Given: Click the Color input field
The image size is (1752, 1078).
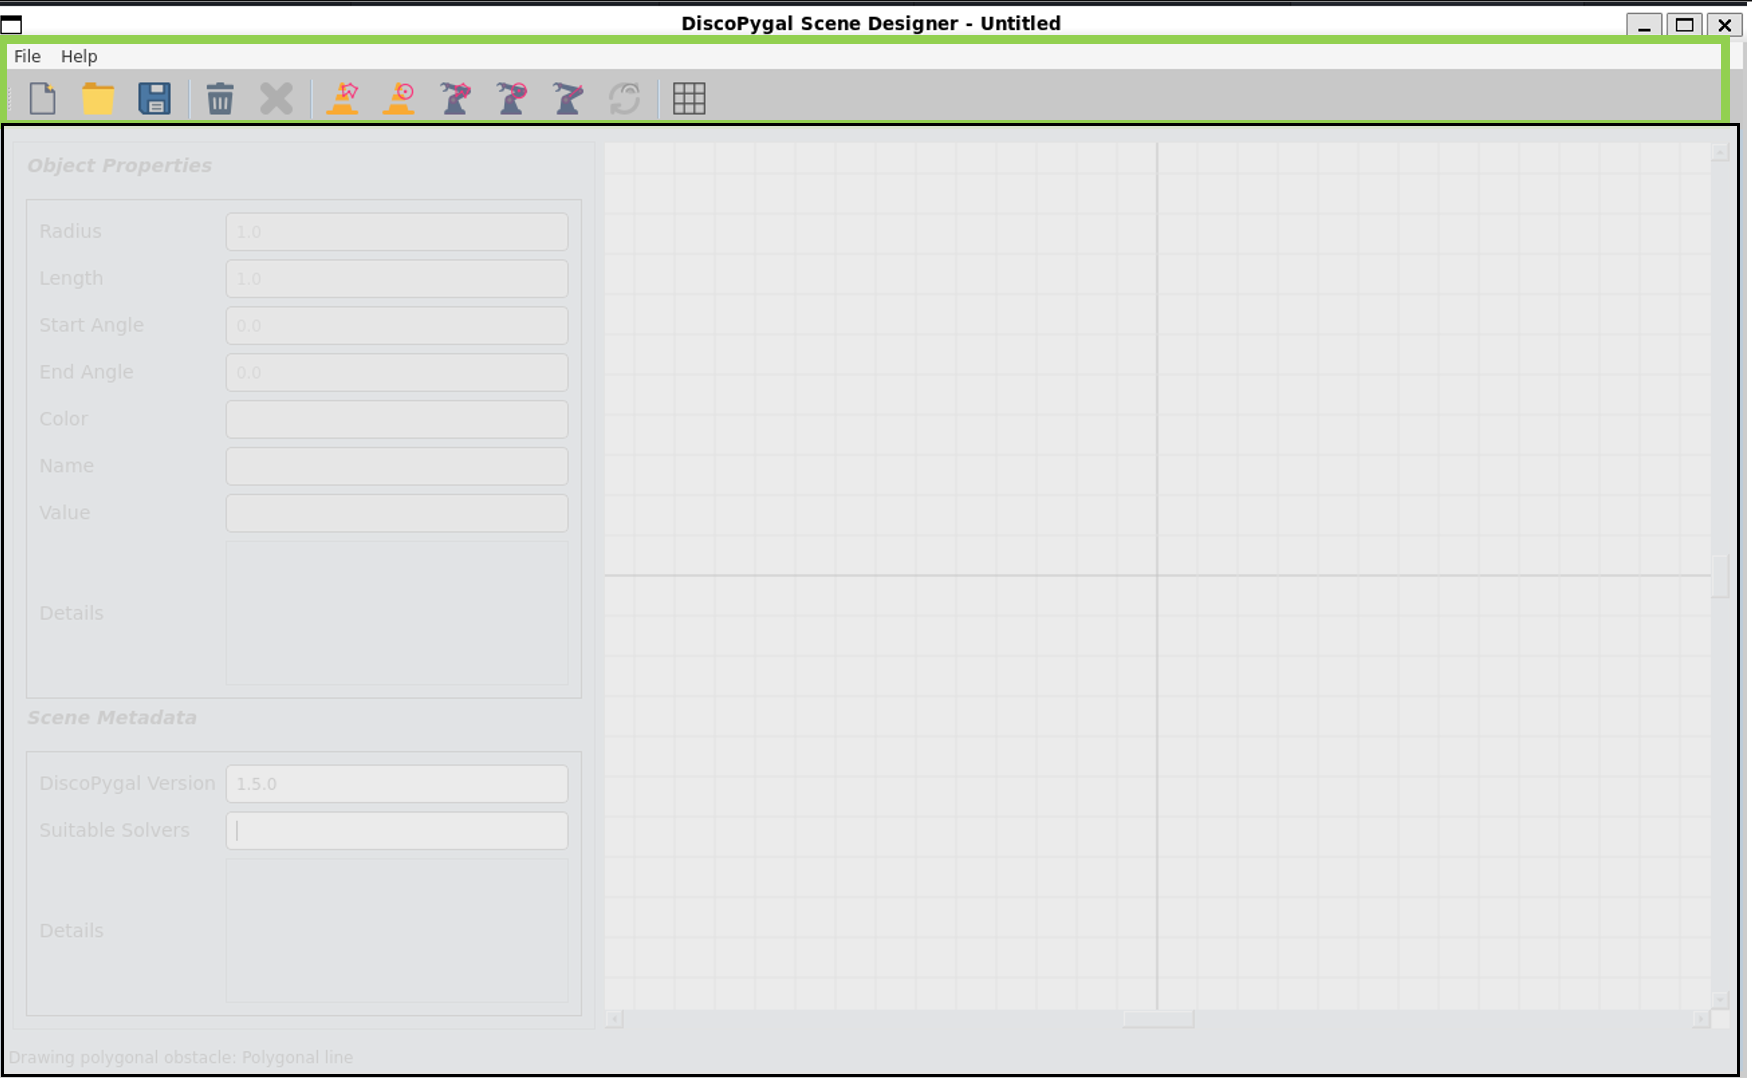Looking at the screenshot, I should (x=397, y=419).
